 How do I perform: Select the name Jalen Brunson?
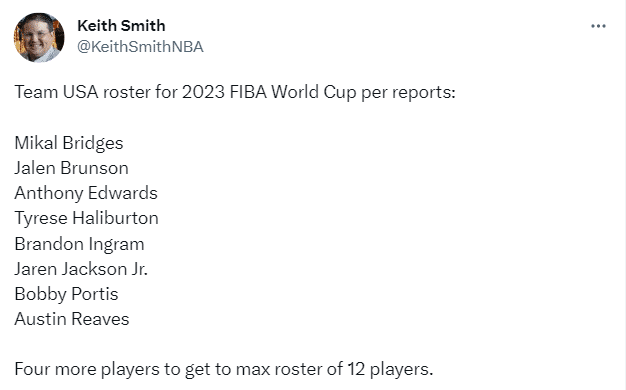pos(71,168)
